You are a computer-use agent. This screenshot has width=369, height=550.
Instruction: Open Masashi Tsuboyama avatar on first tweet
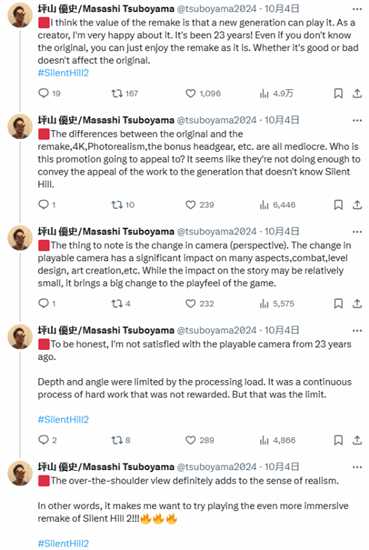(x=20, y=15)
